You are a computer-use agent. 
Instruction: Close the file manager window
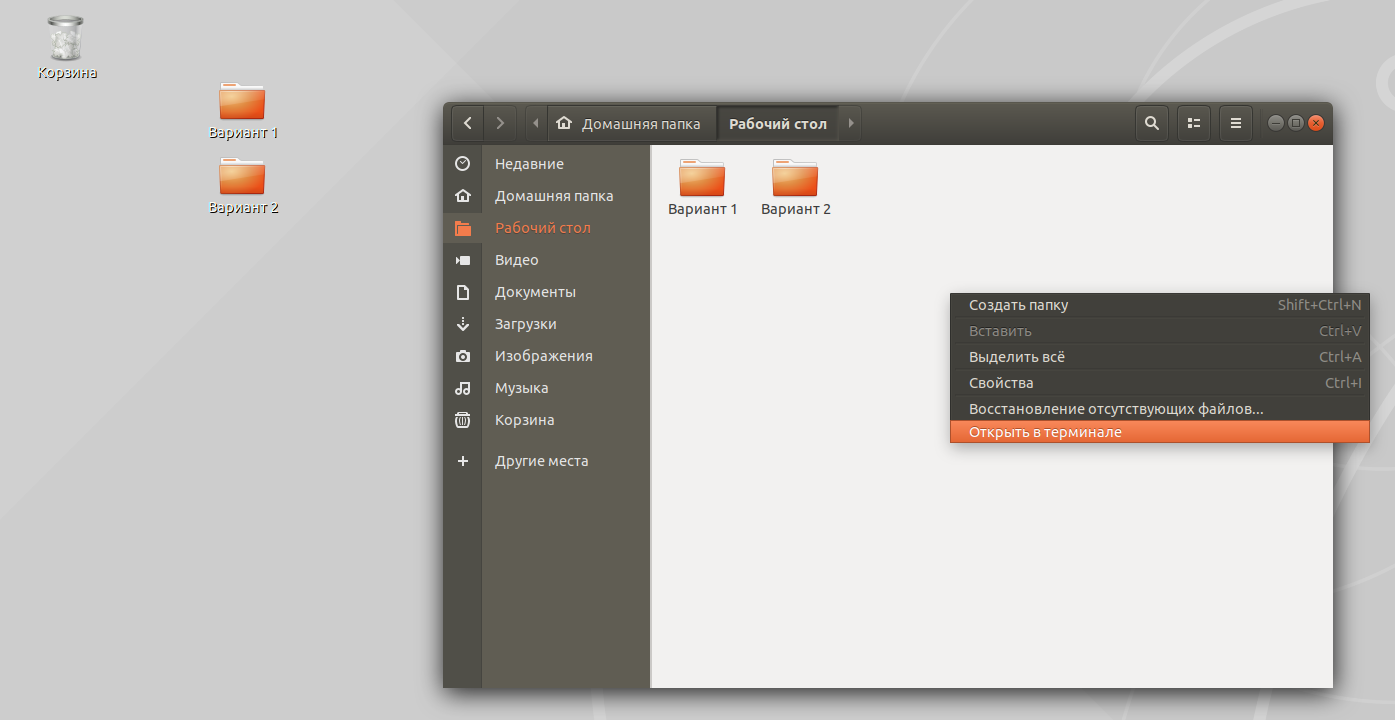coord(1316,123)
